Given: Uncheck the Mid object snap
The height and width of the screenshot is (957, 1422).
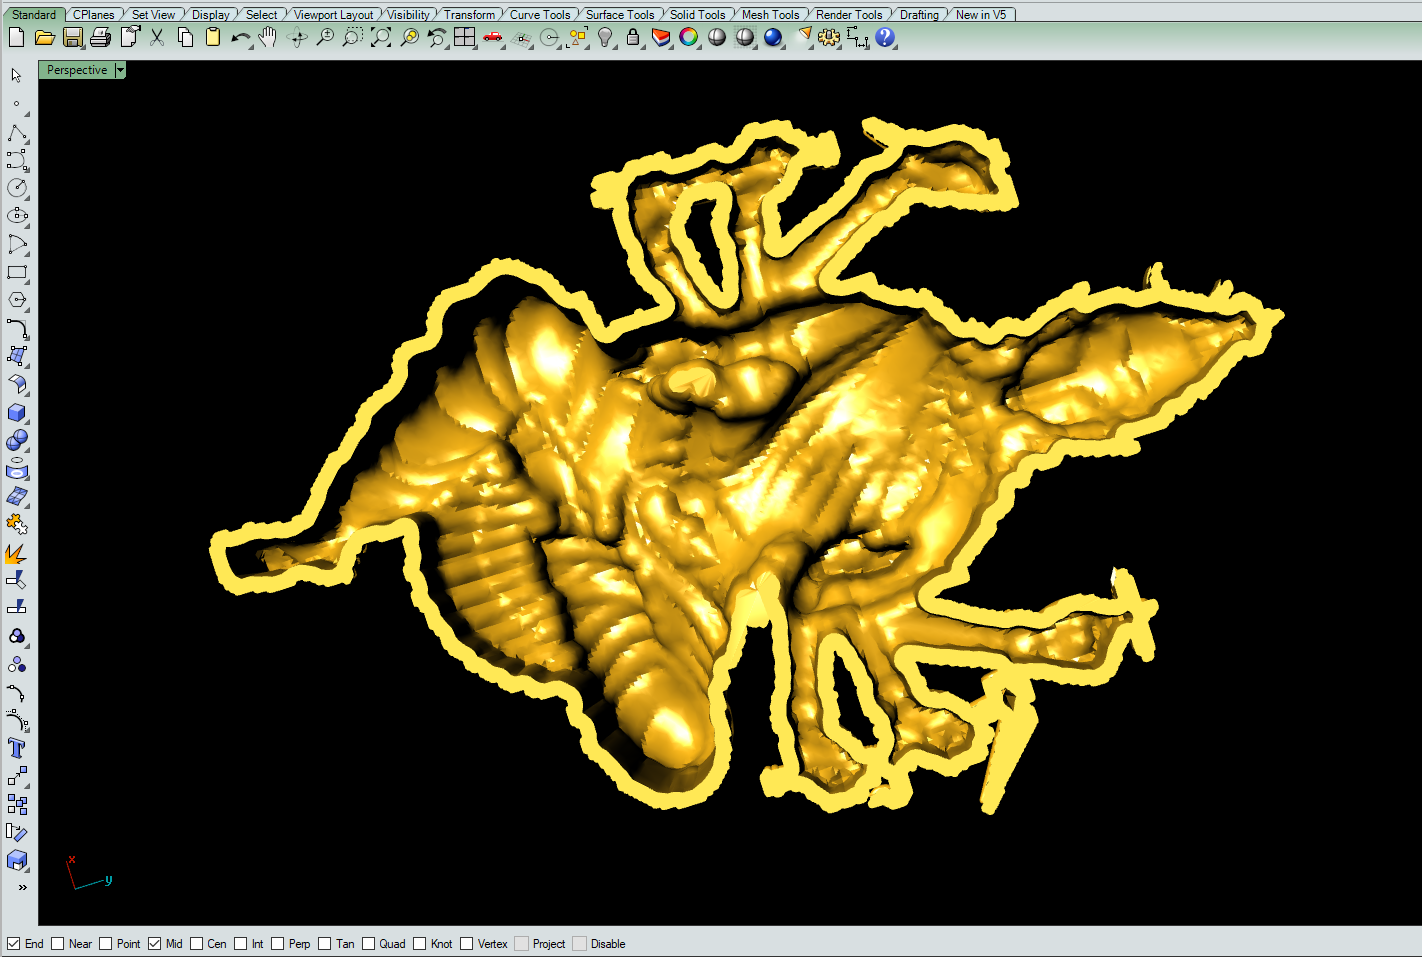Looking at the screenshot, I should (154, 943).
